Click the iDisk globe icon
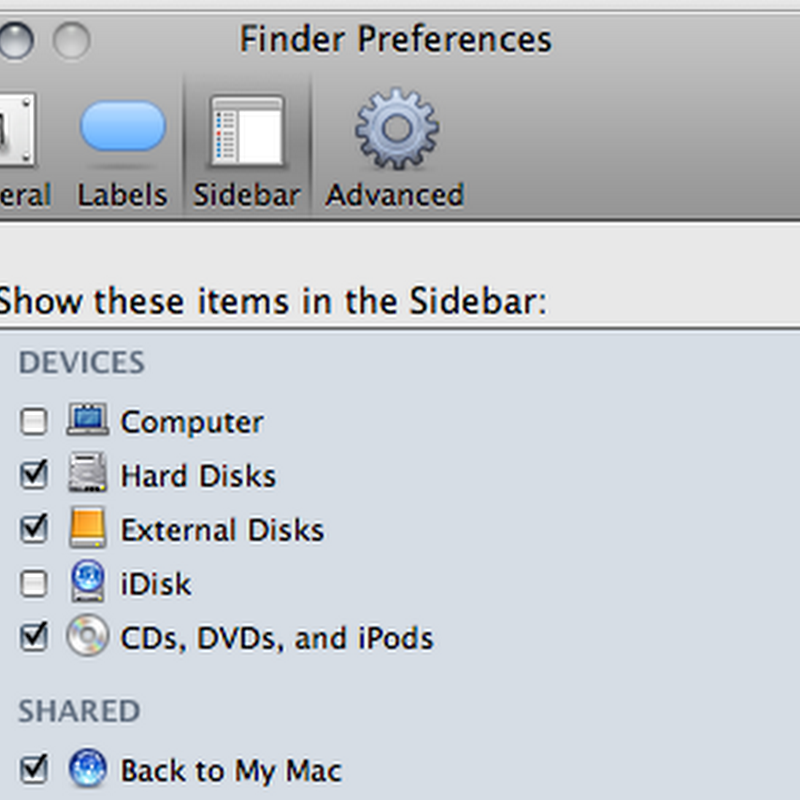 coord(87,583)
